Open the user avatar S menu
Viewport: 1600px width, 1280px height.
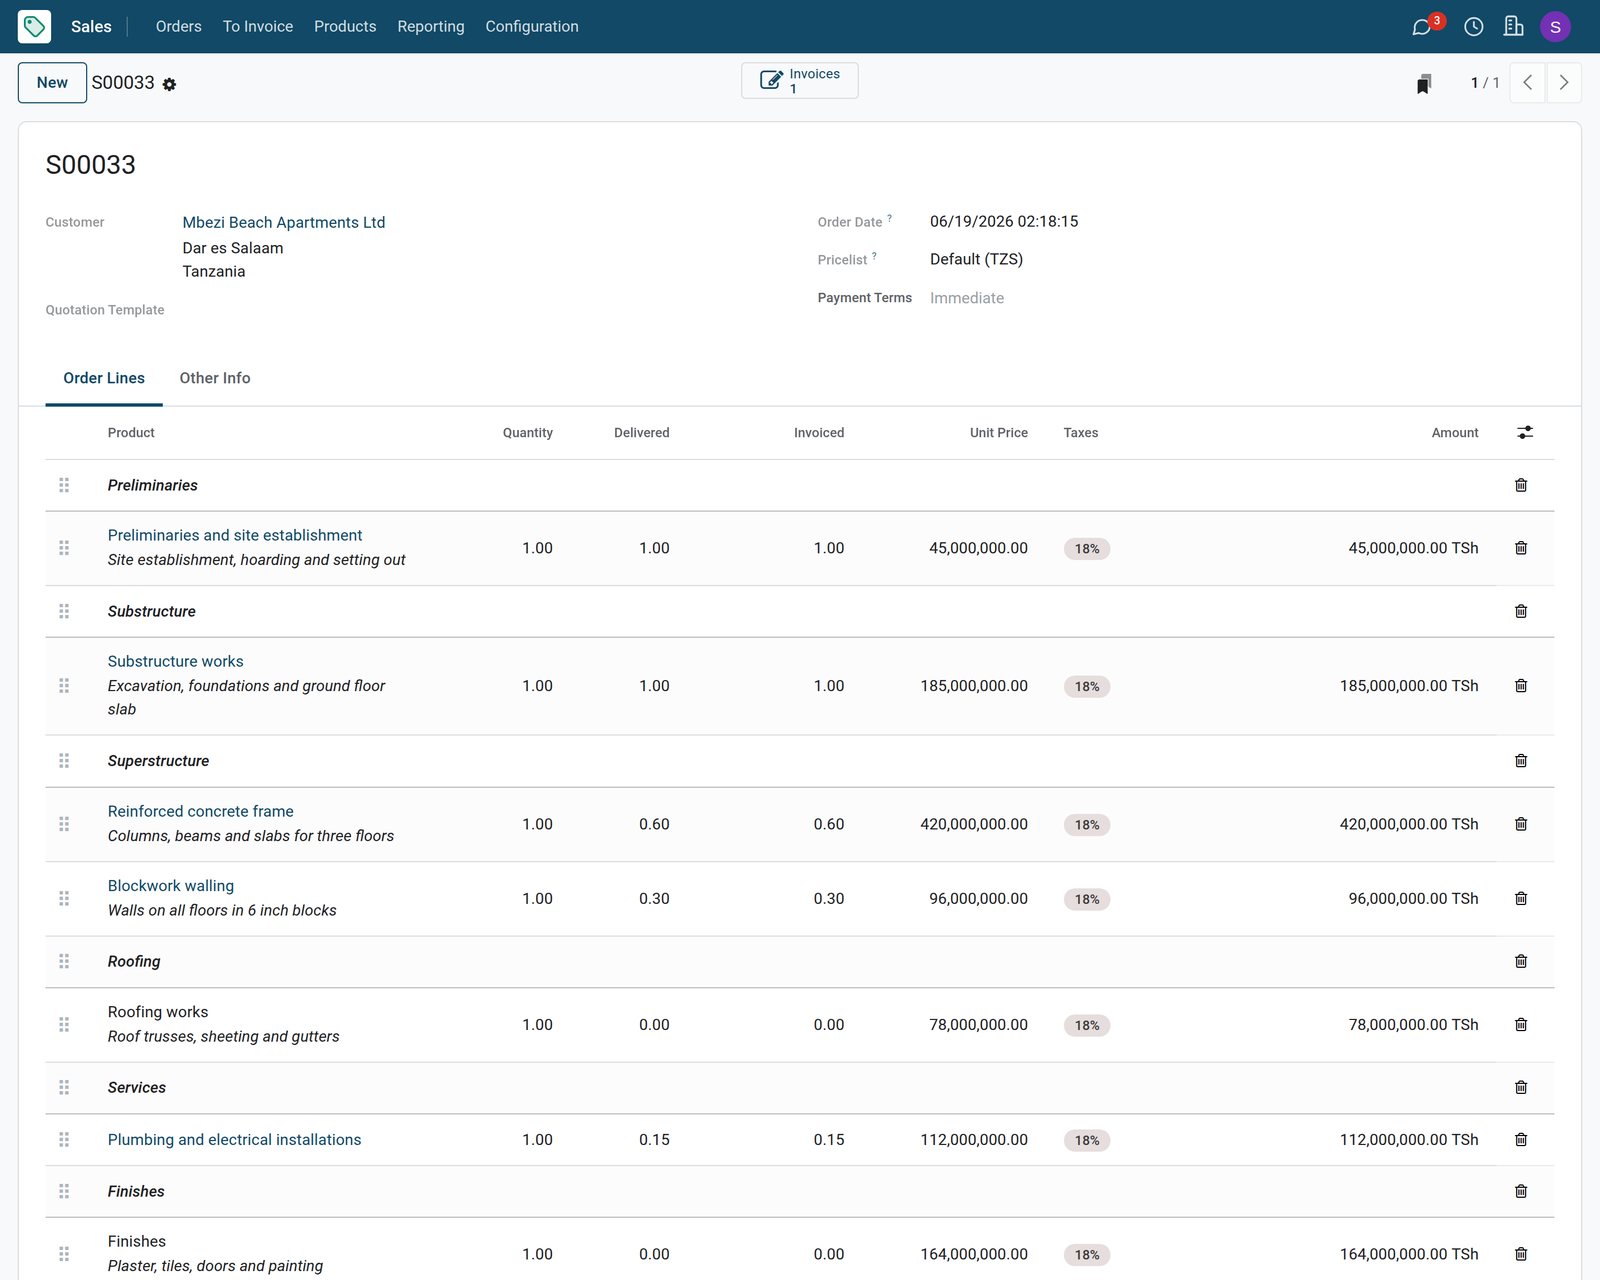[1555, 27]
